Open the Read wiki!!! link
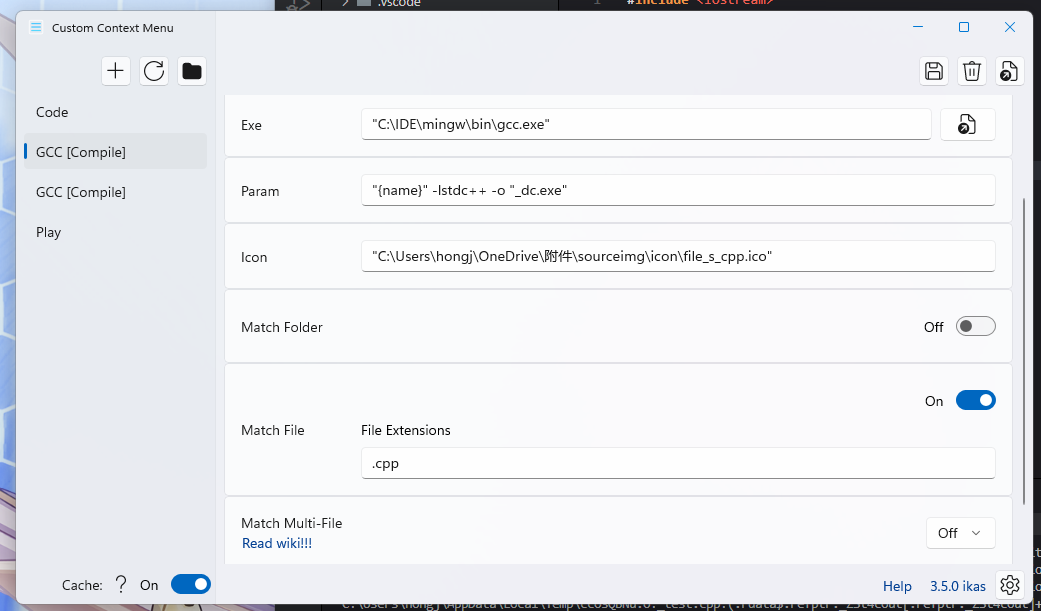This screenshot has width=1041, height=611. point(277,543)
